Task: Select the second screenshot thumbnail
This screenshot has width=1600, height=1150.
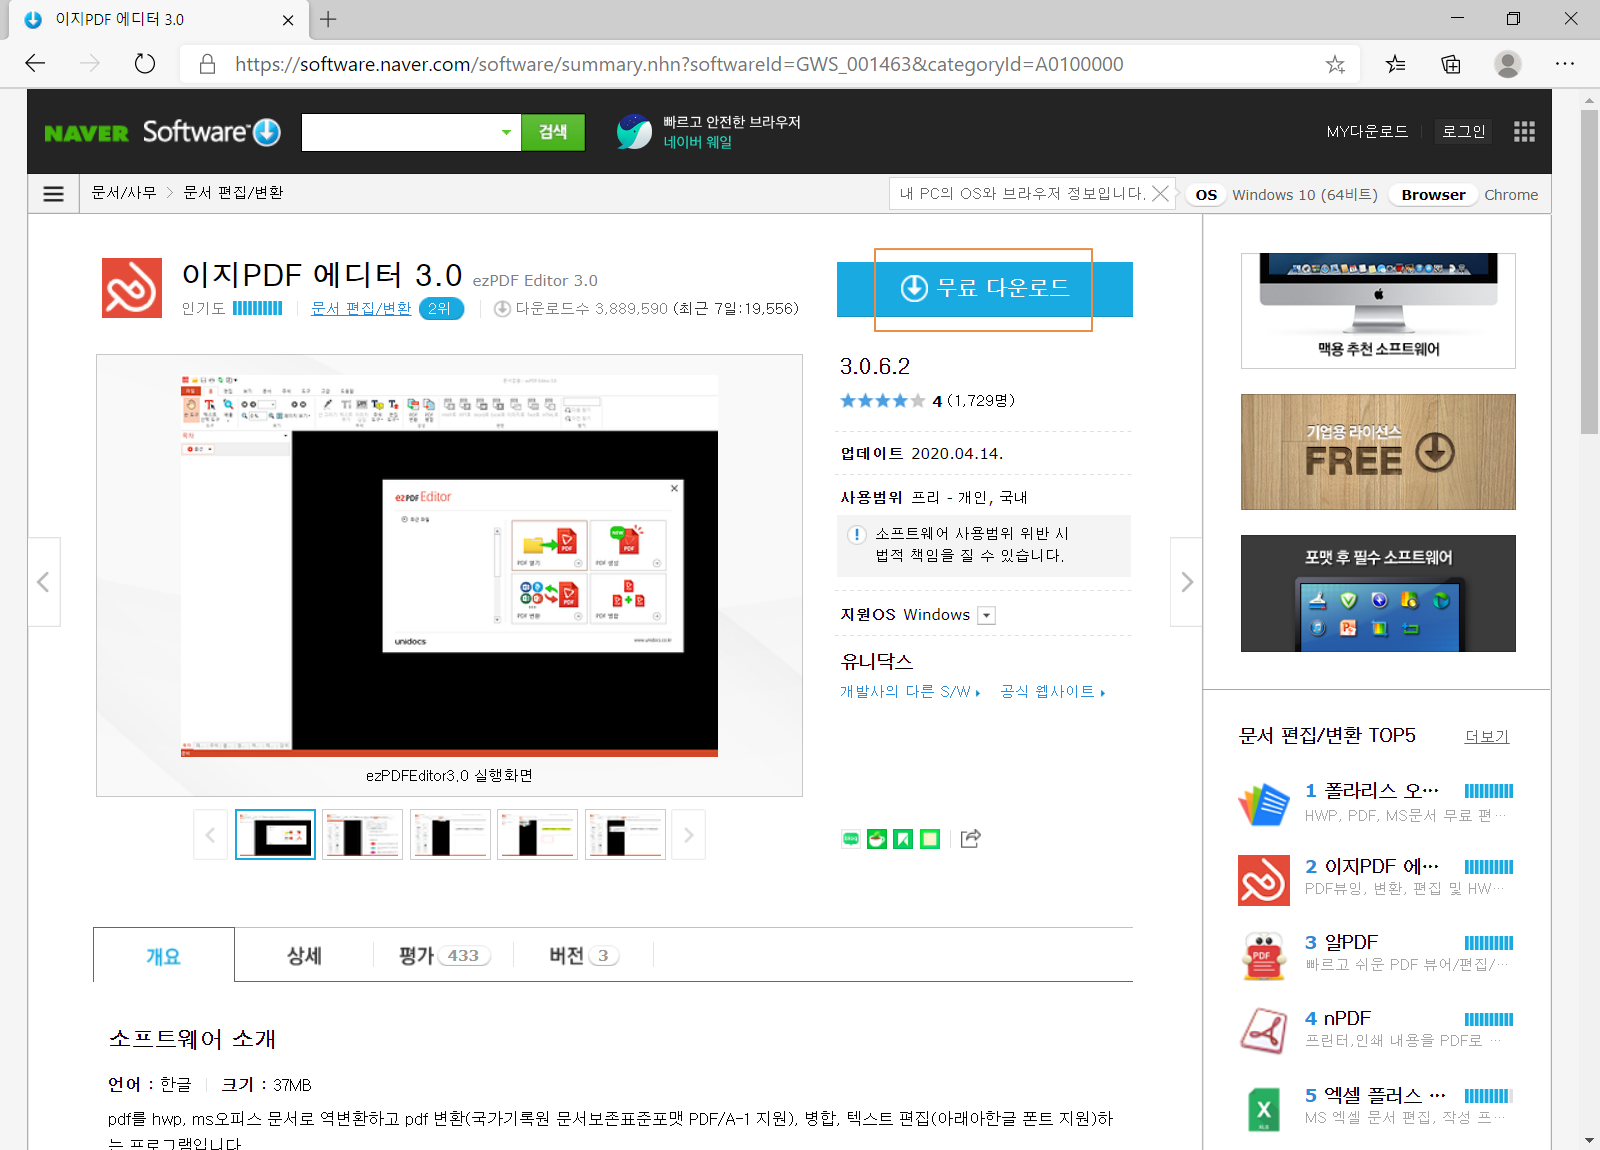Action: (x=363, y=835)
